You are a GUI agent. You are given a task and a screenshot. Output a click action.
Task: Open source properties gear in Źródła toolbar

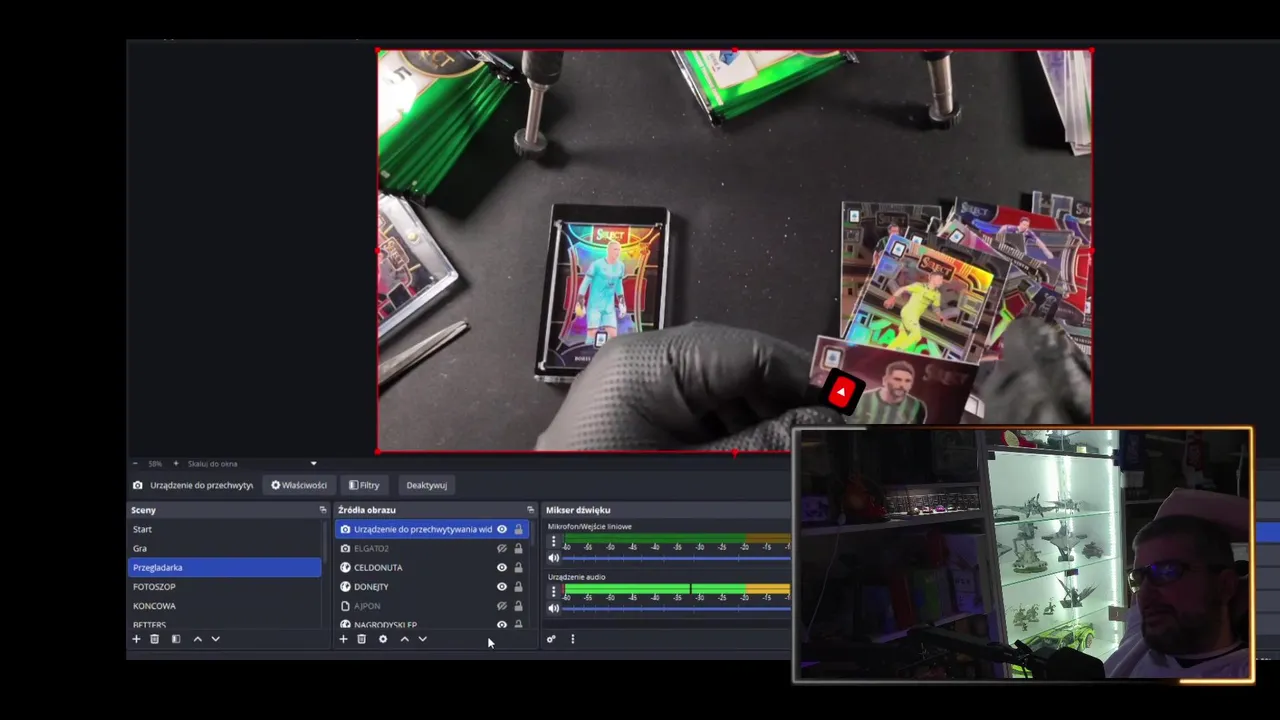[x=383, y=639]
